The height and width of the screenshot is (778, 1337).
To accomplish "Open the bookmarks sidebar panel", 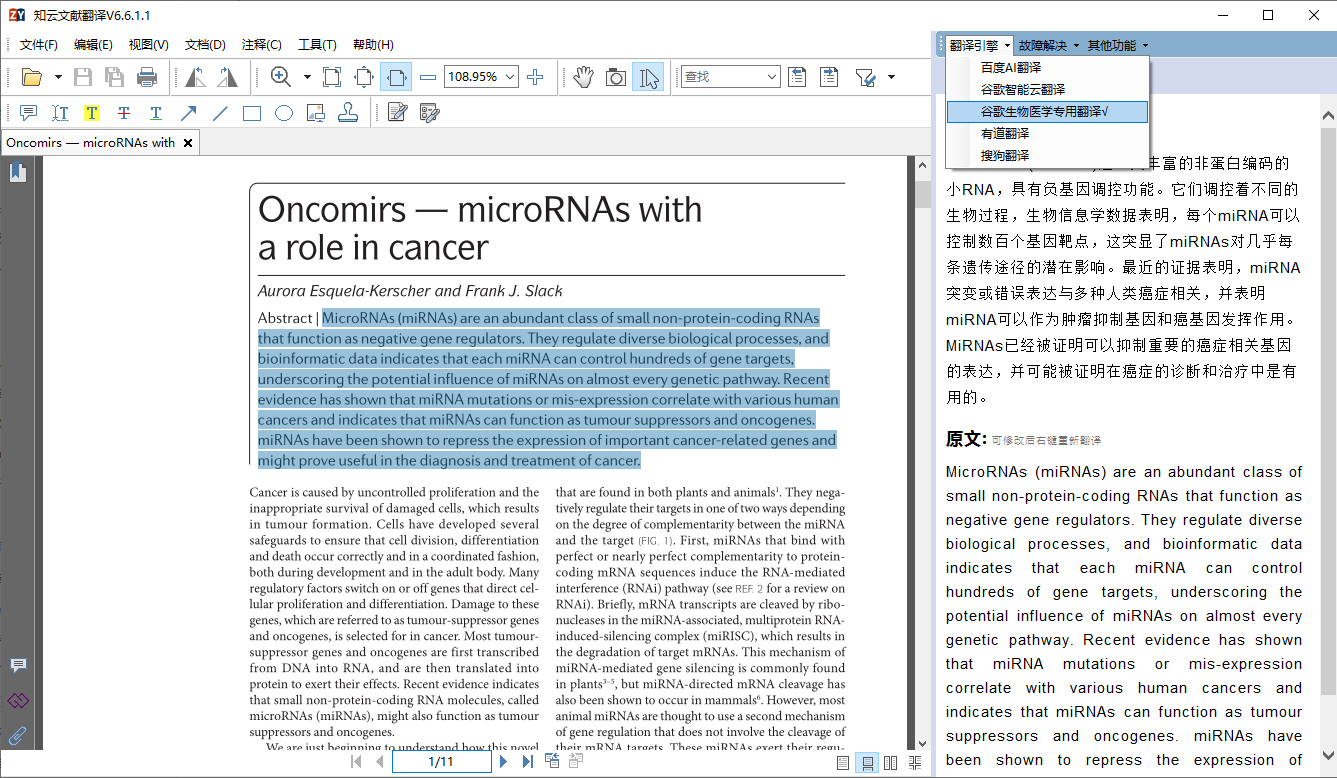I will tap(18, 173).
